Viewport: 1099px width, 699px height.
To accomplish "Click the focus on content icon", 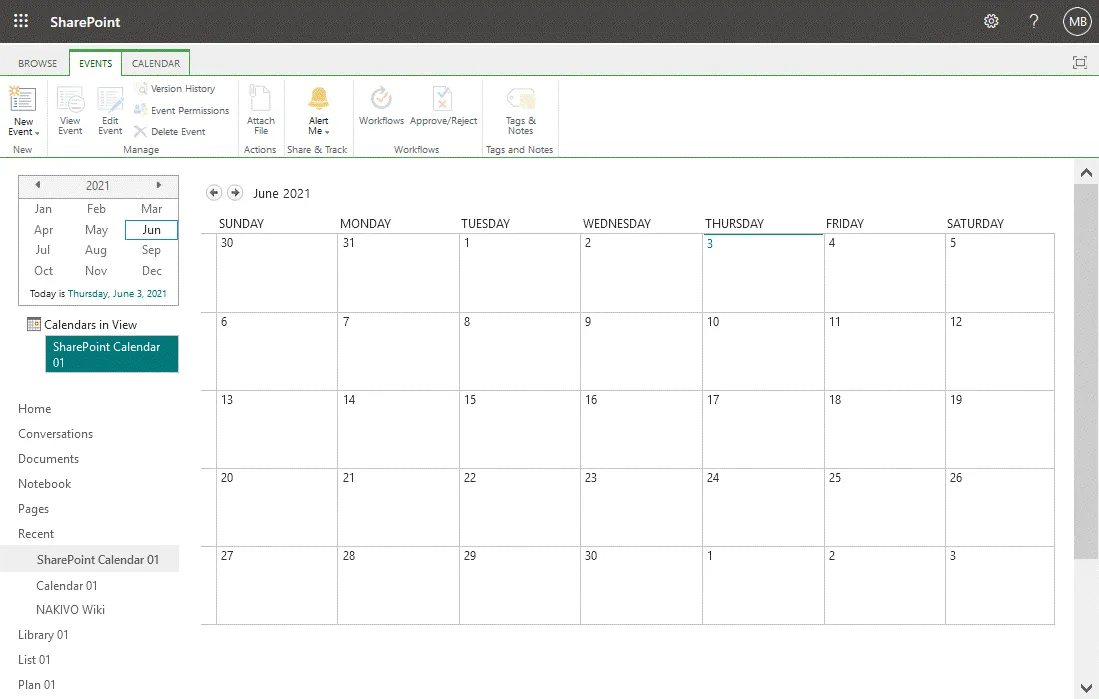I will click(1079, 63).
